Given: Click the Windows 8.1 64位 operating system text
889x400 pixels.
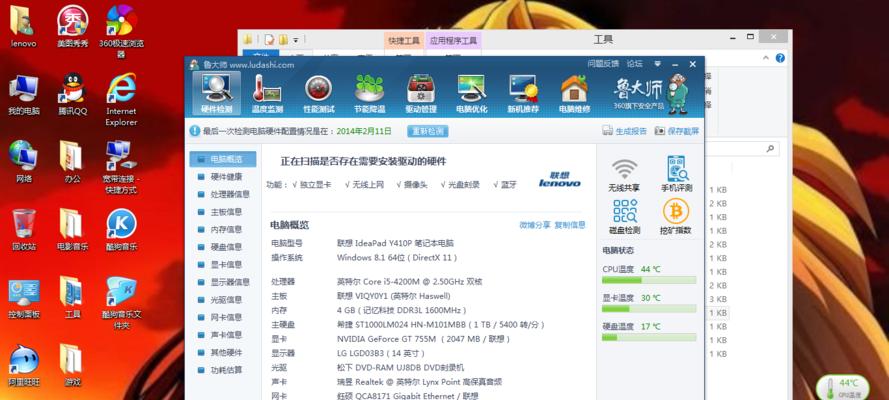Looking at the screenshot, I should pos(397,258).
